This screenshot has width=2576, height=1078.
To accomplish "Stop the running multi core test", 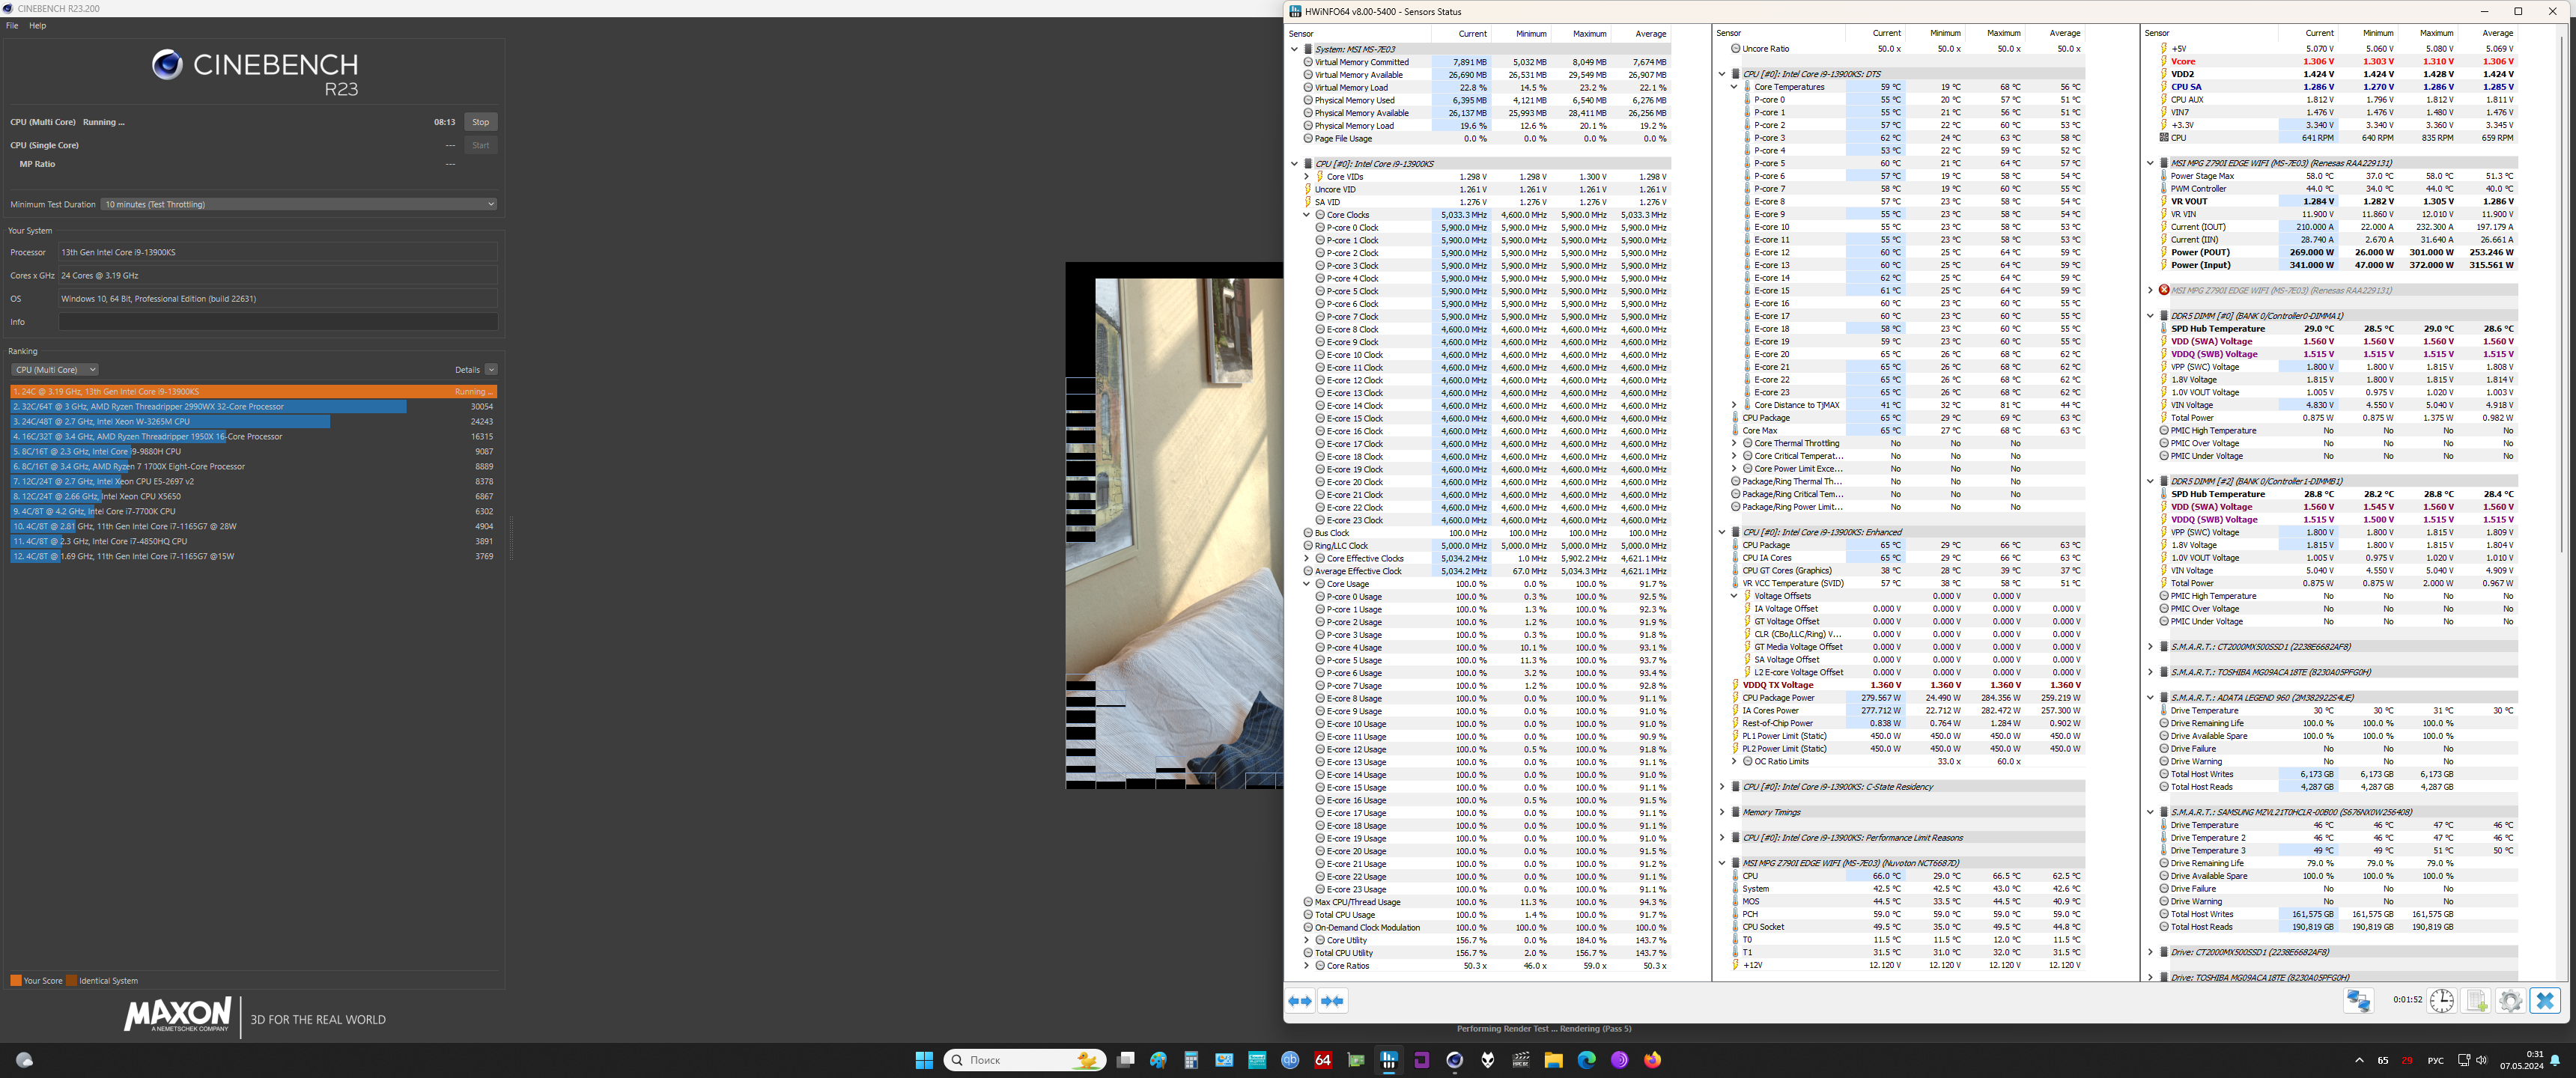I will (x=480, y=122).
